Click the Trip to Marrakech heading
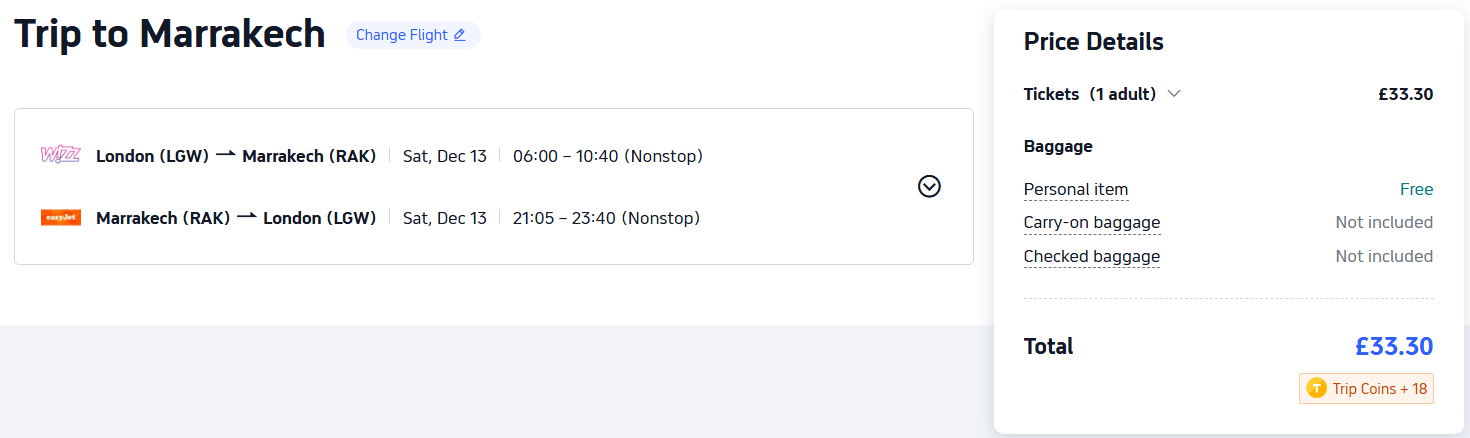Screen dimensions: 1470x438 170,34
